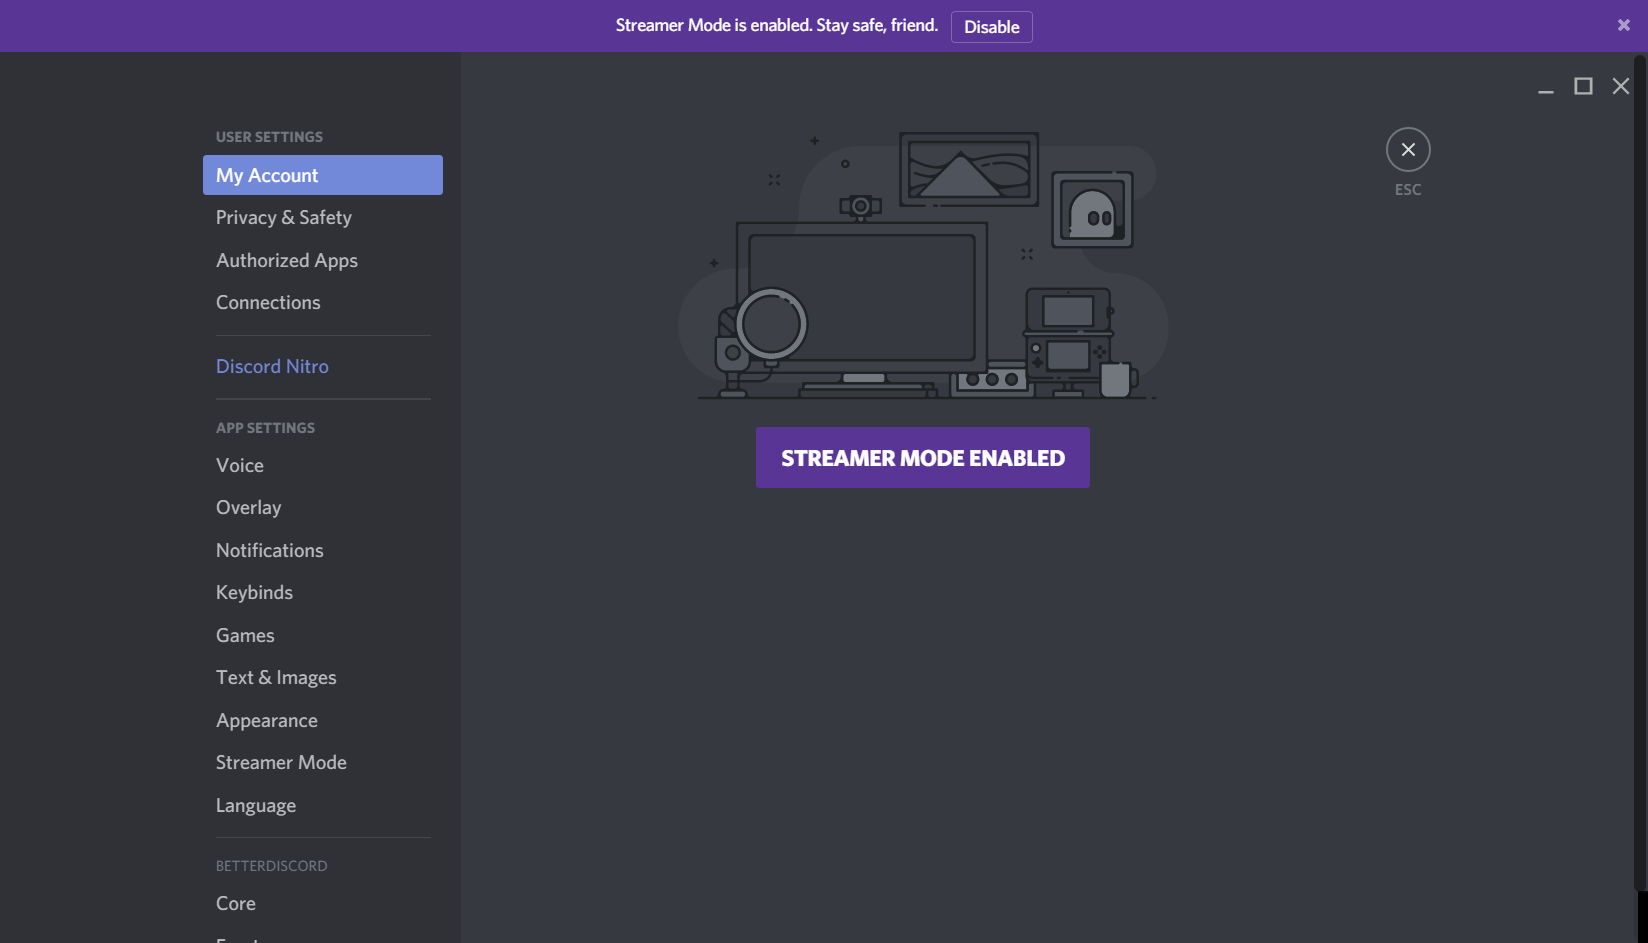The height and width of the screenshot is (943, 1648).
Task: Close the Discord window
Action: pos(1620,87)
